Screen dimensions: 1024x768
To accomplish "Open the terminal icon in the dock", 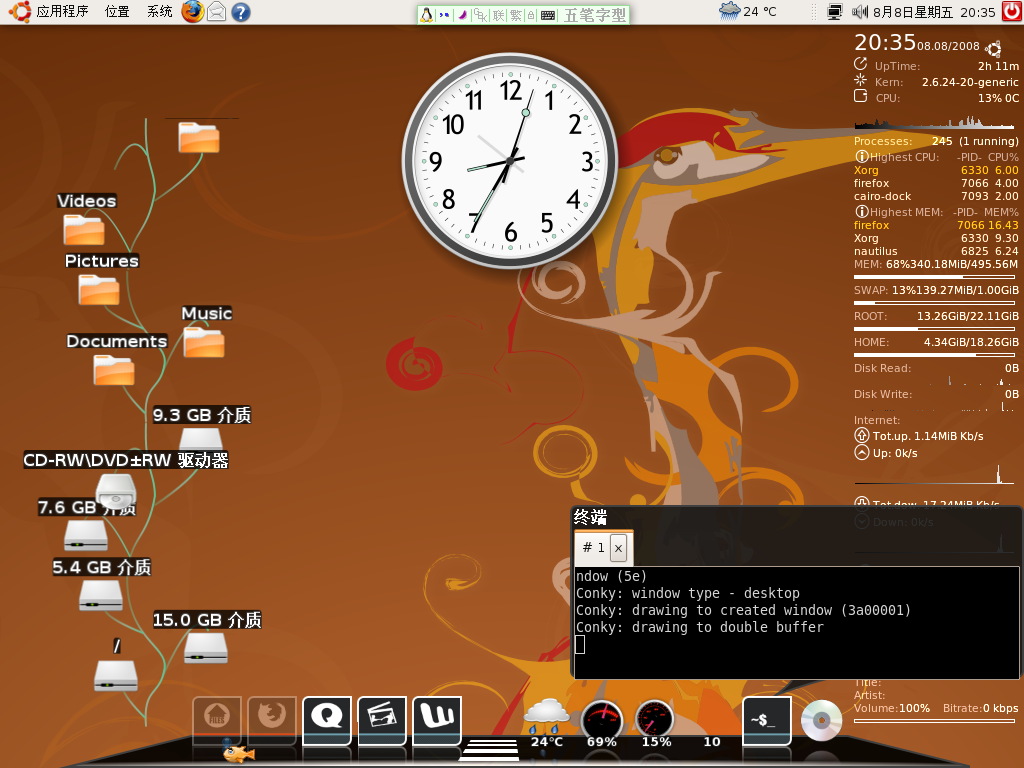I will (x=767, y=720).
